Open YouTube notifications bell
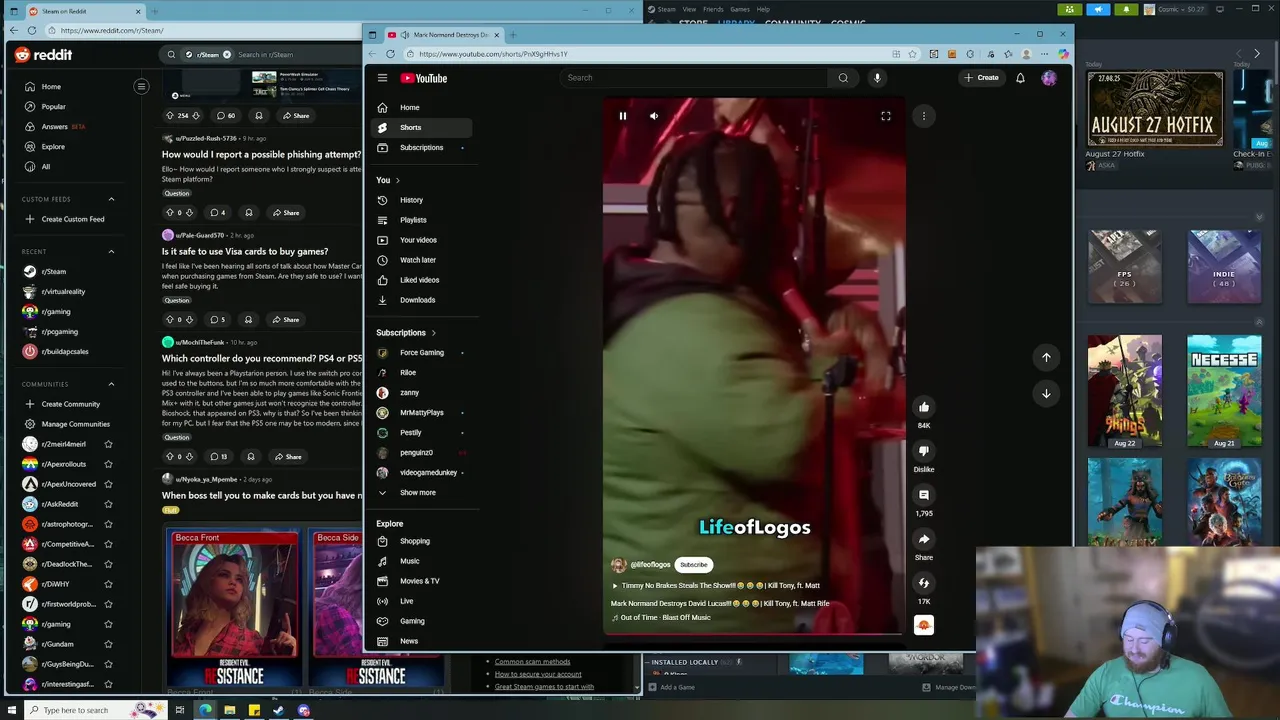1280x720 pixels. [1020, 78]
